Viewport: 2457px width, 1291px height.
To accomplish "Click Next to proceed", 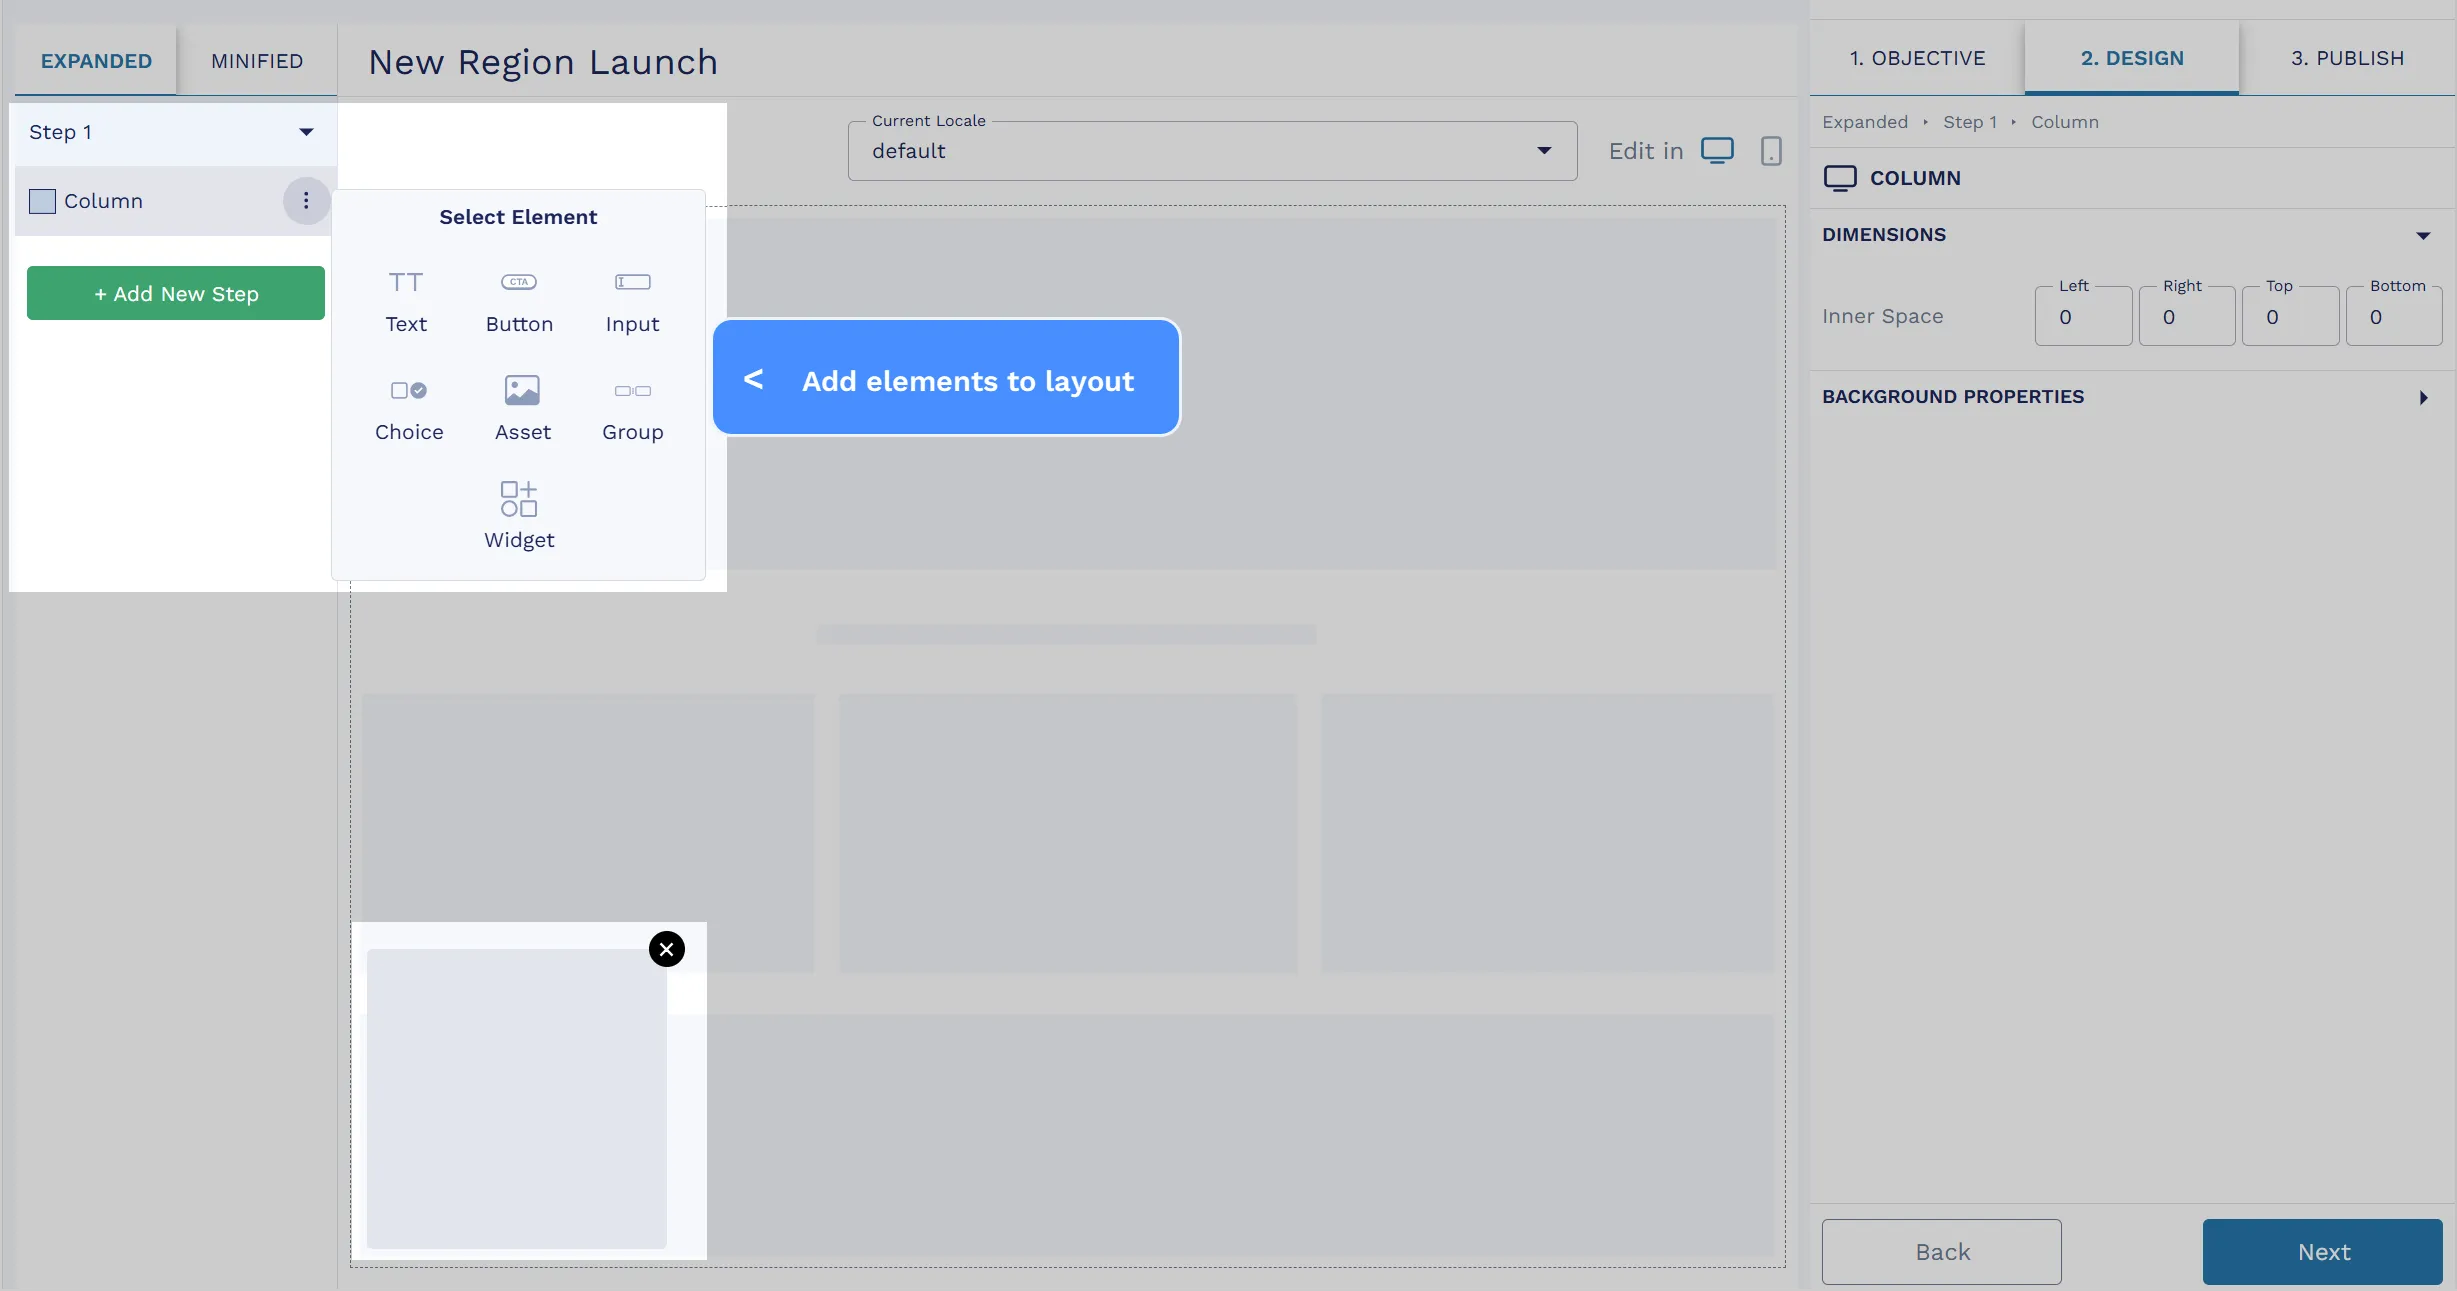I will 2324,1252.
